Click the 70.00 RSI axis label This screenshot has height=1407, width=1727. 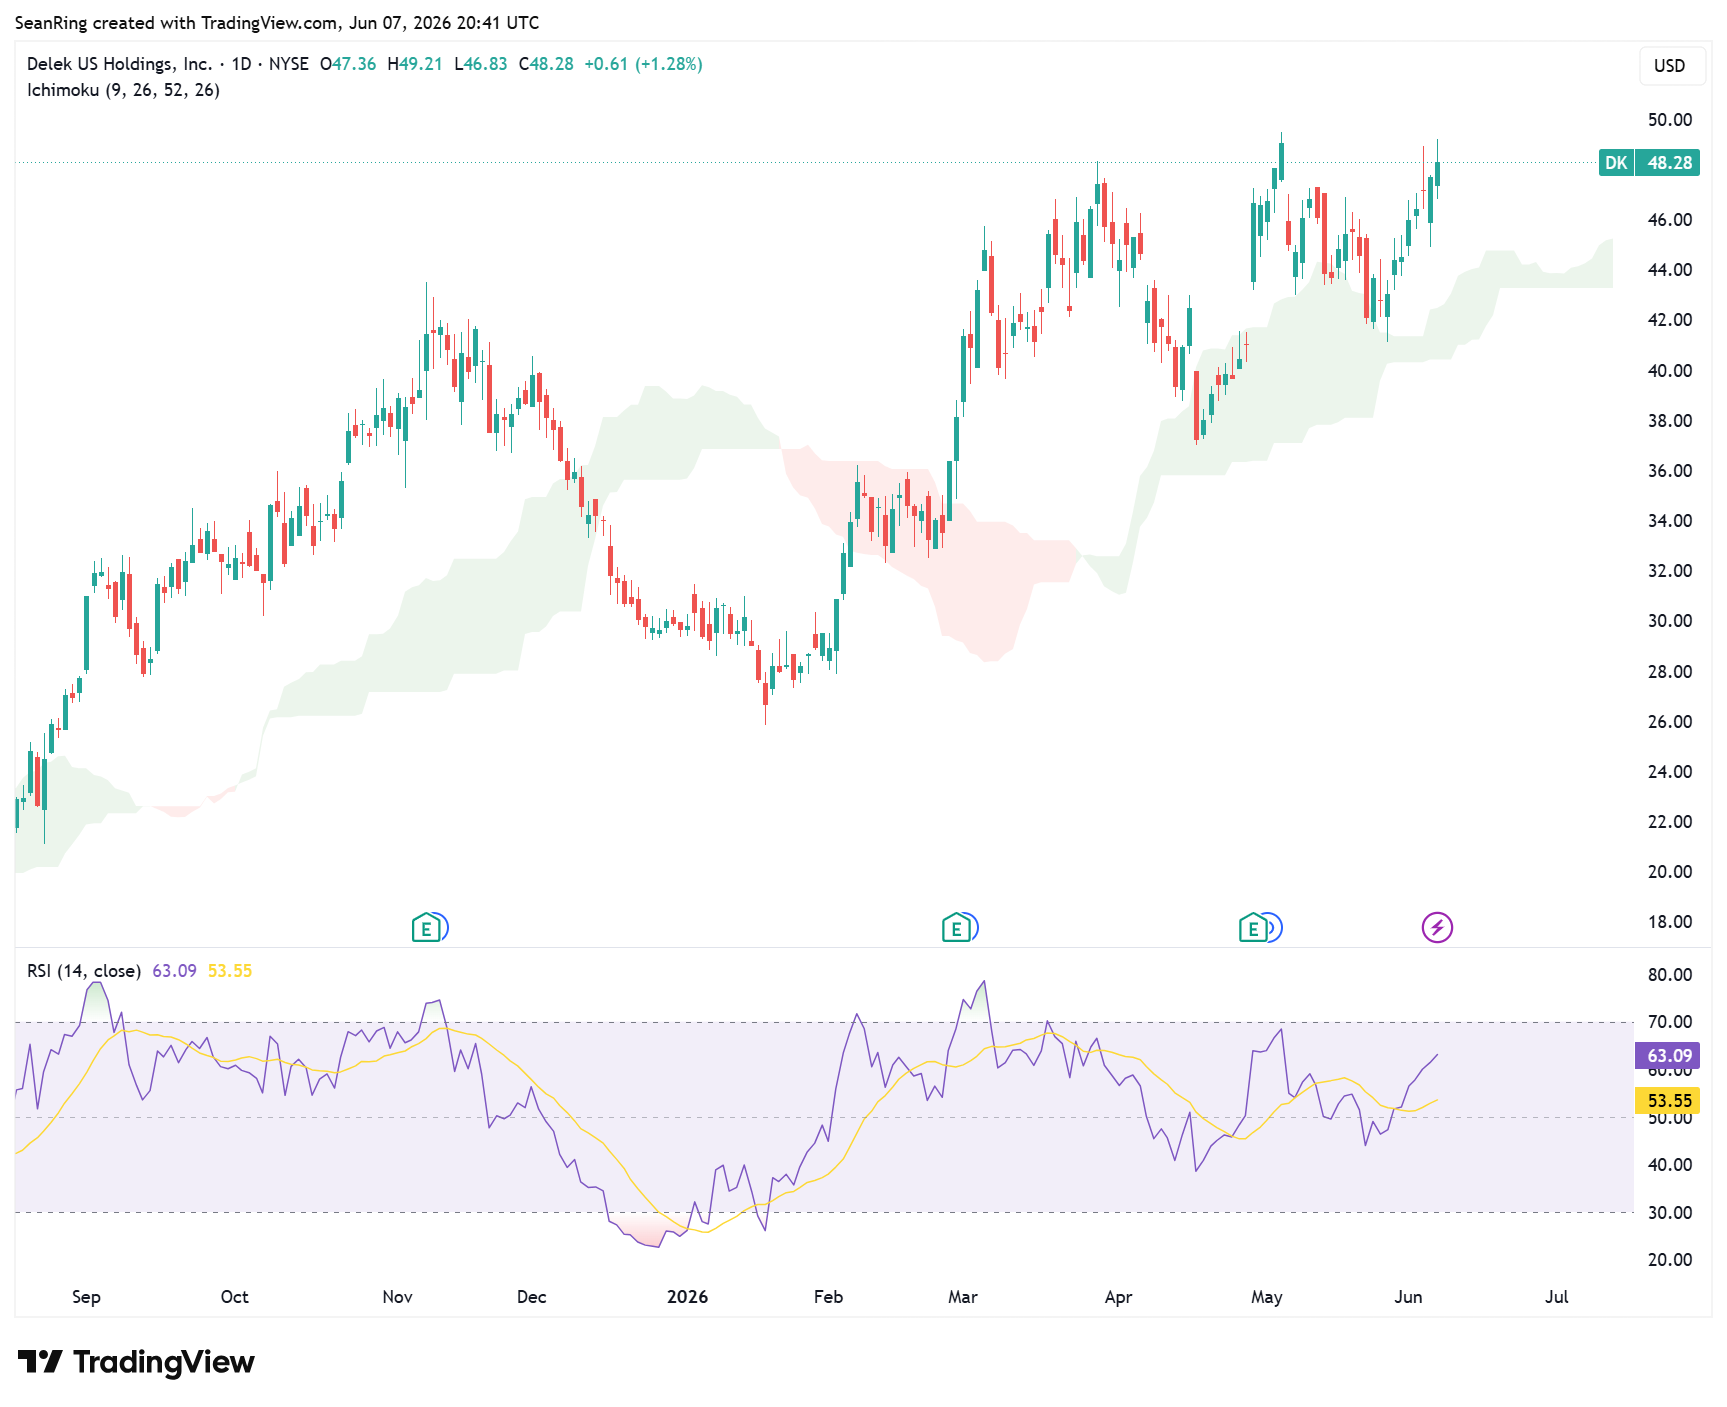coord(1669,1022)
